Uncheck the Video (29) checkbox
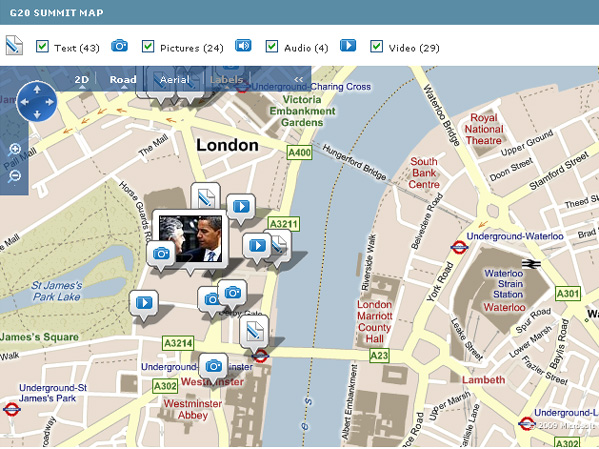 click(376, 46)
